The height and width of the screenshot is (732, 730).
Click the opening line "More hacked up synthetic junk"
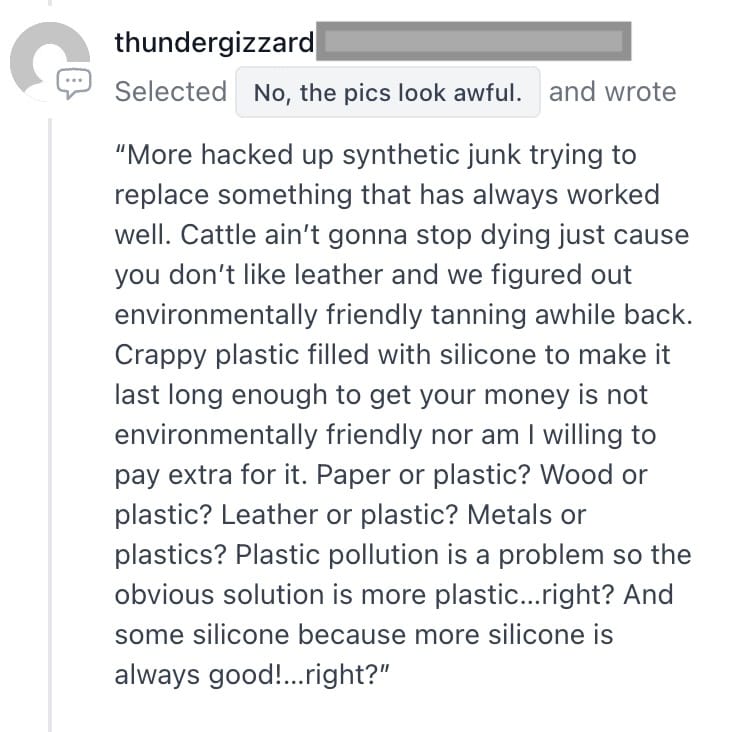pyautogui.click(x=318, y=155)
